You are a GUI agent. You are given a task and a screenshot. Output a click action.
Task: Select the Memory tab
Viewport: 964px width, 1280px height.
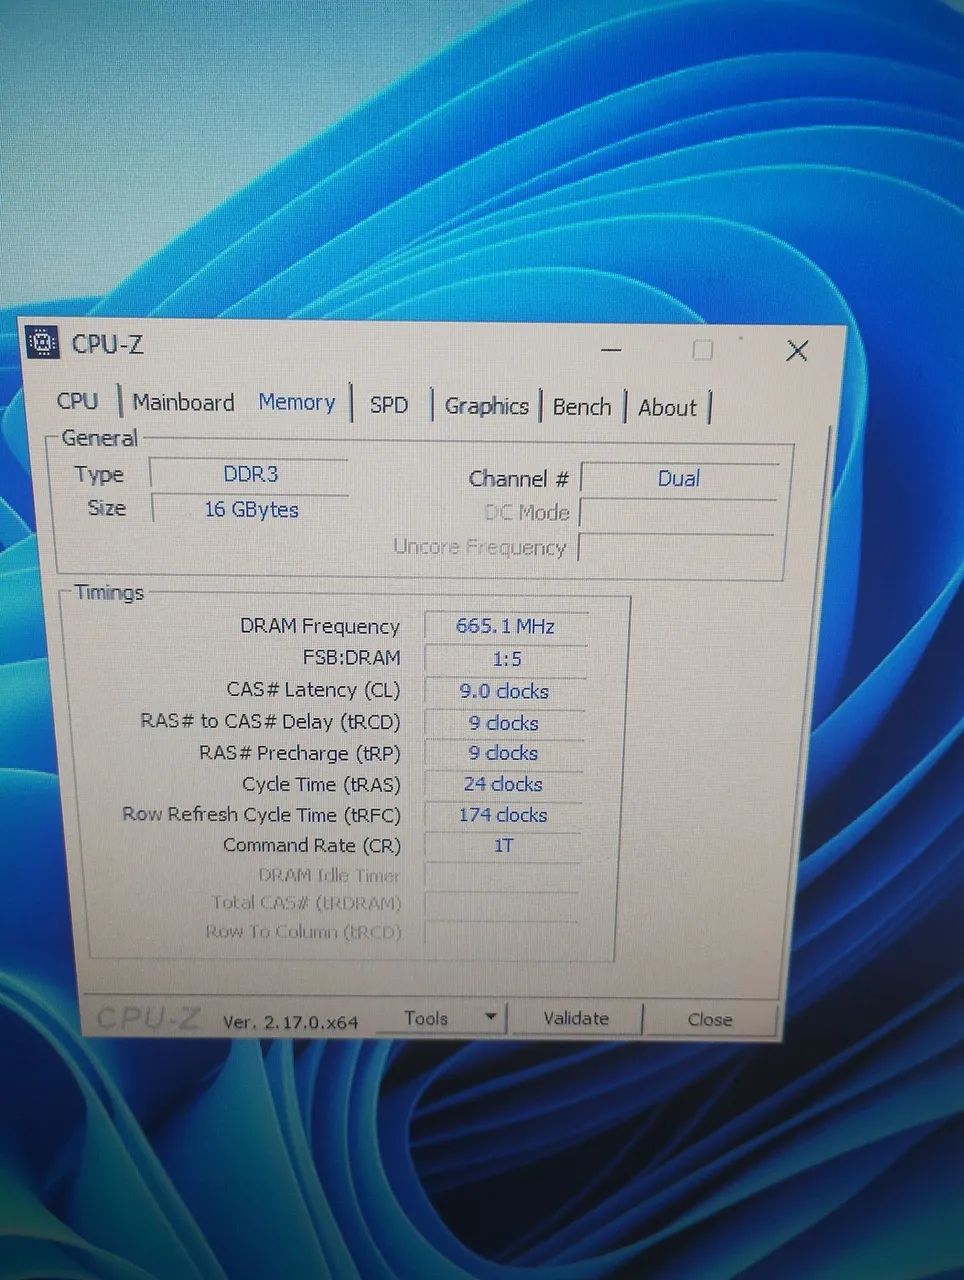pos(296,402)
